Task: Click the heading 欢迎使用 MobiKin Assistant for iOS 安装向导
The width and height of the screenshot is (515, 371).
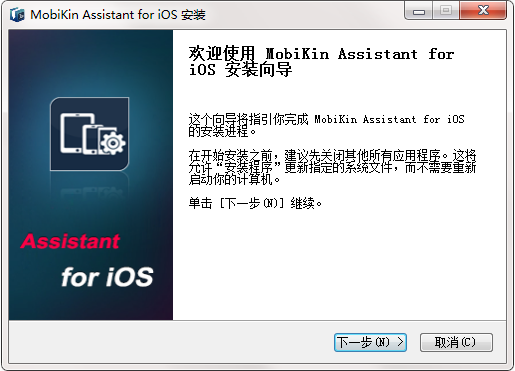Action: tap(321, 62)
